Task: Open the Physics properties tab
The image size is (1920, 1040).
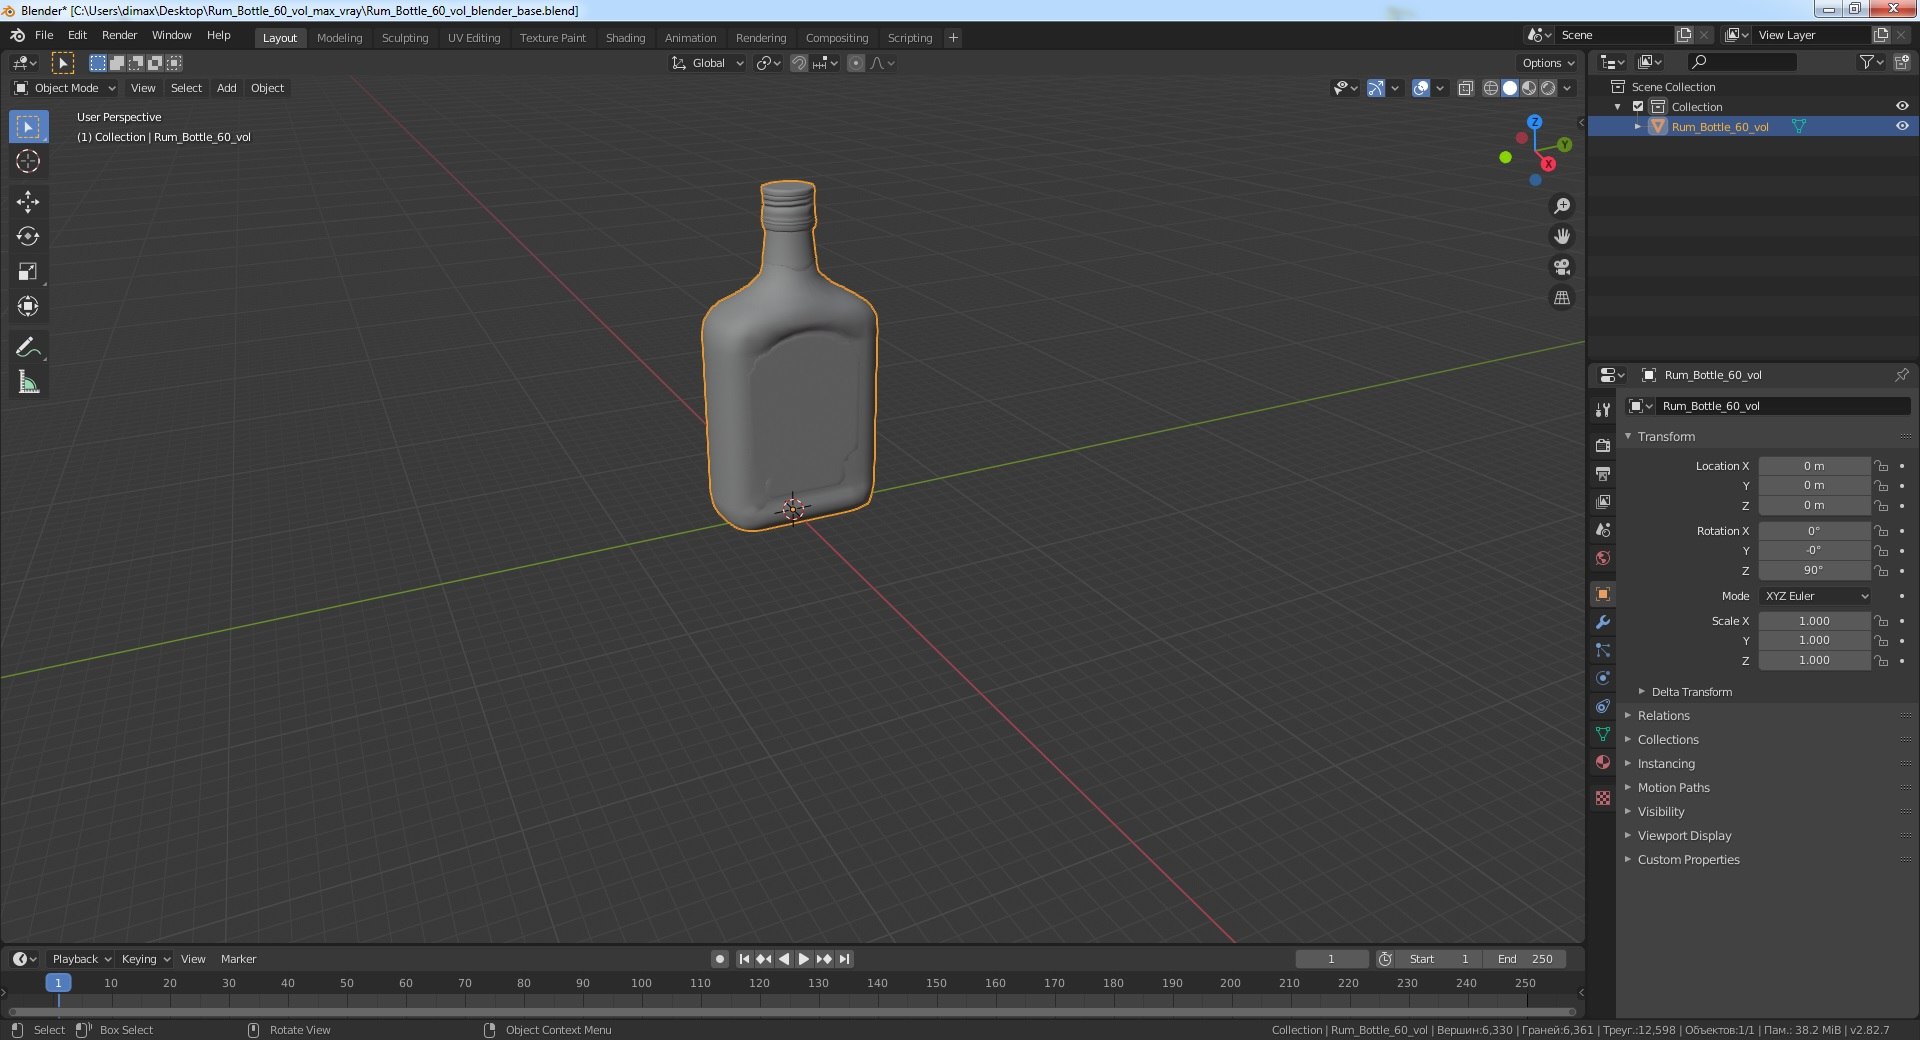Action: 1603,678
